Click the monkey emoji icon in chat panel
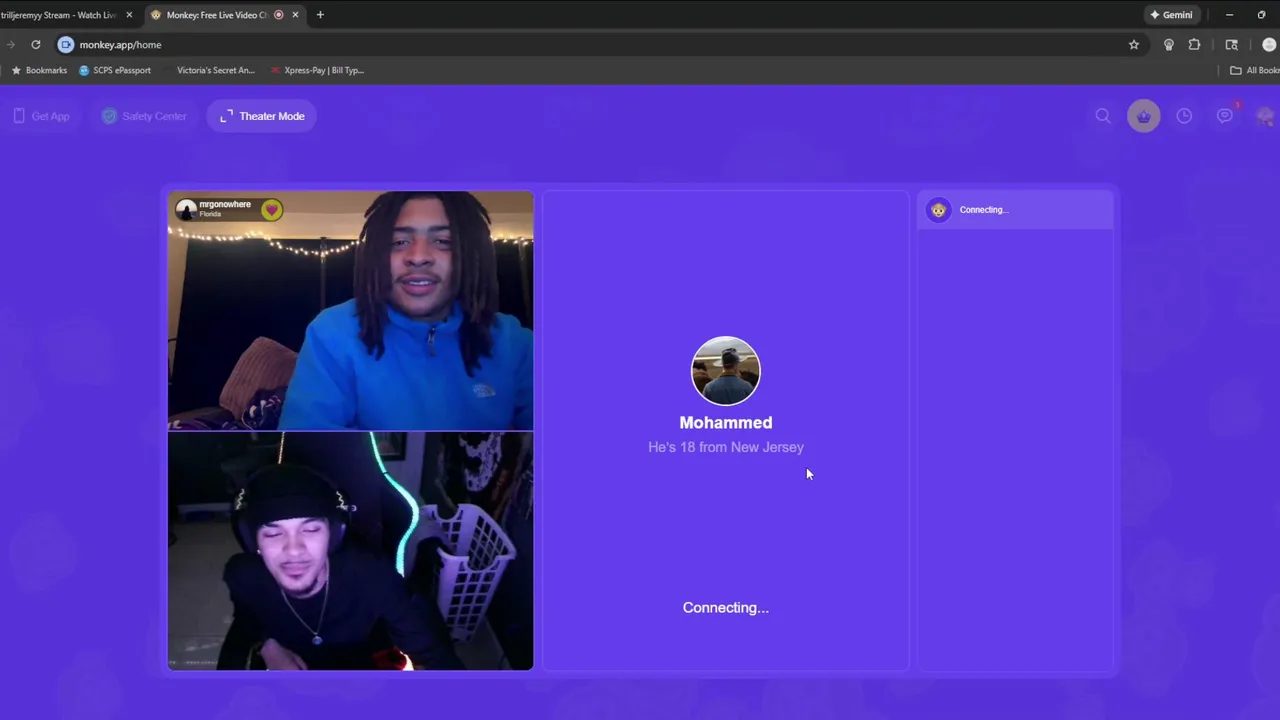 (938, 210)
